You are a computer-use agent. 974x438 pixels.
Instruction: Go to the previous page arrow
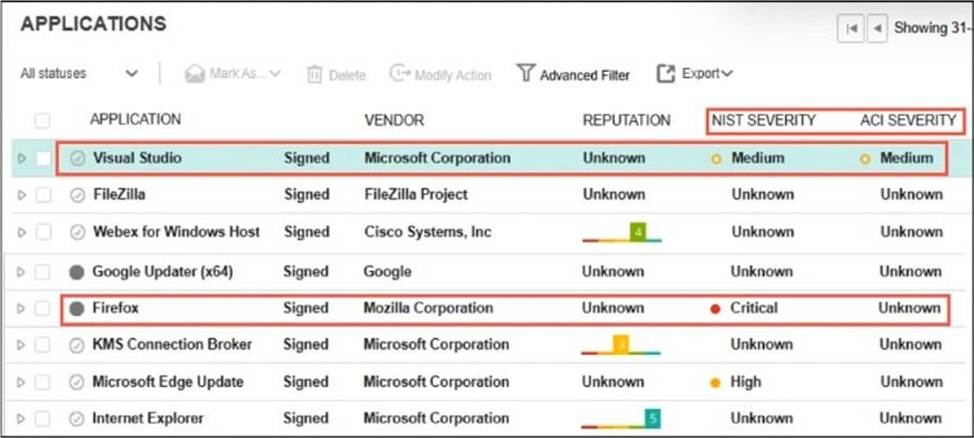coord(877,29)
